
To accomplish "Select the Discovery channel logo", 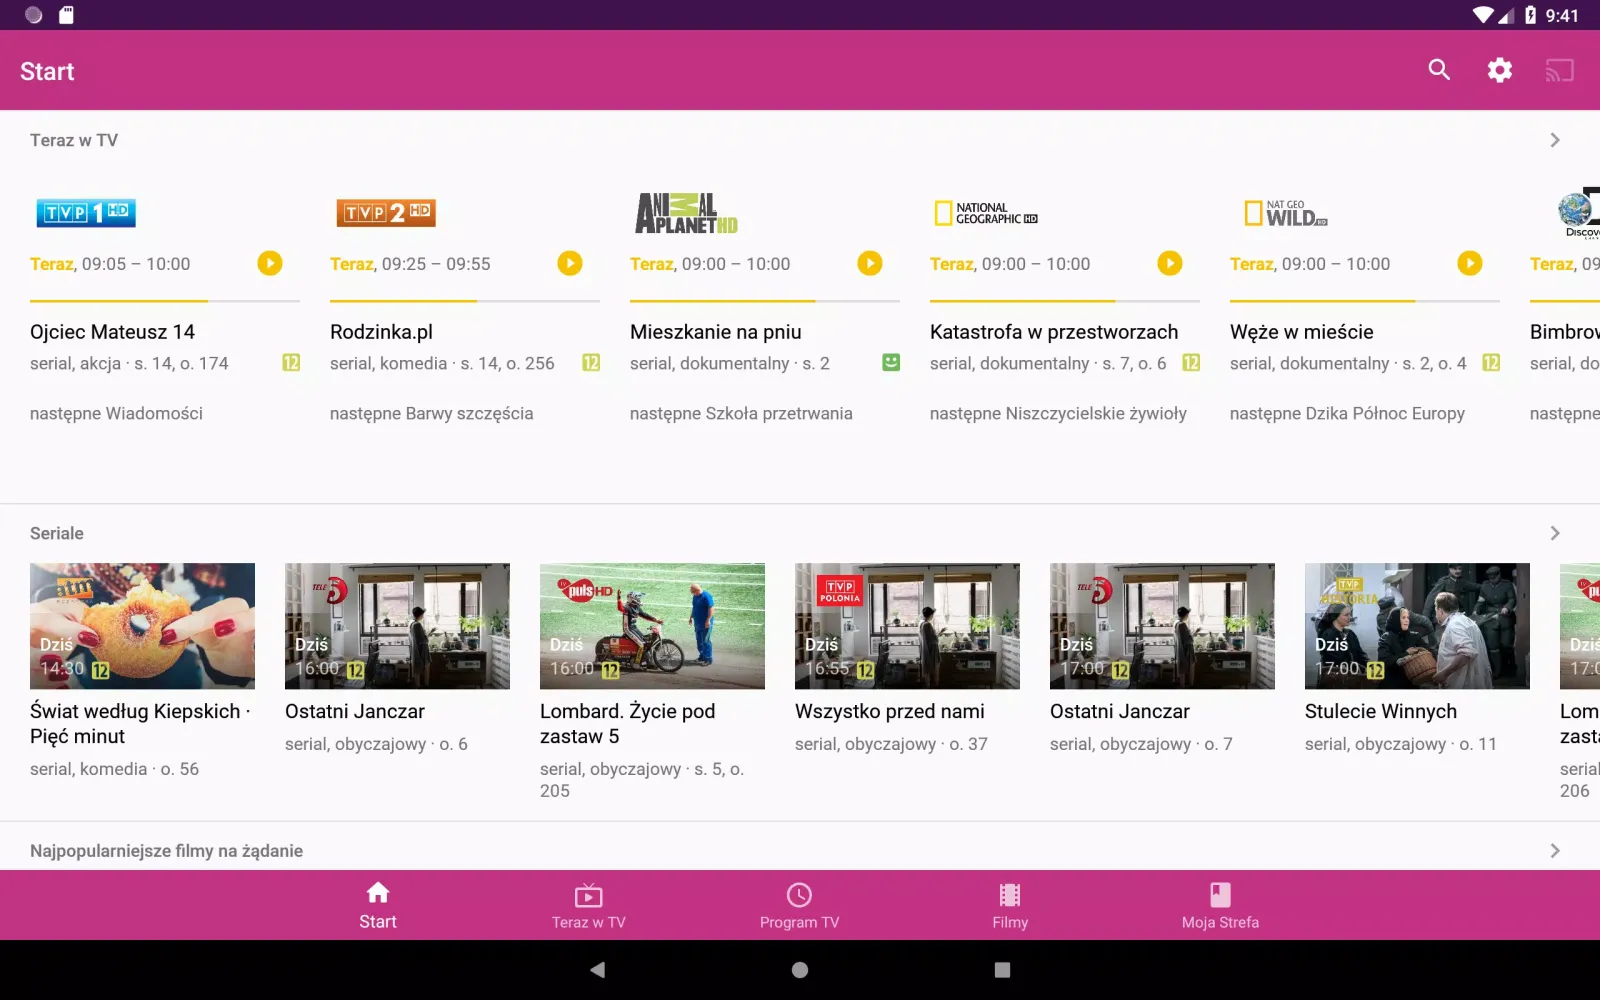I will (x=1579, y=213).
